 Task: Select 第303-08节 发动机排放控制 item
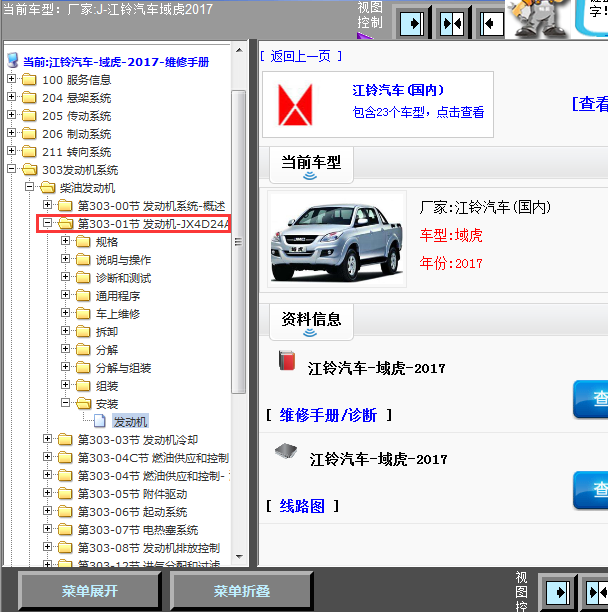149,548
